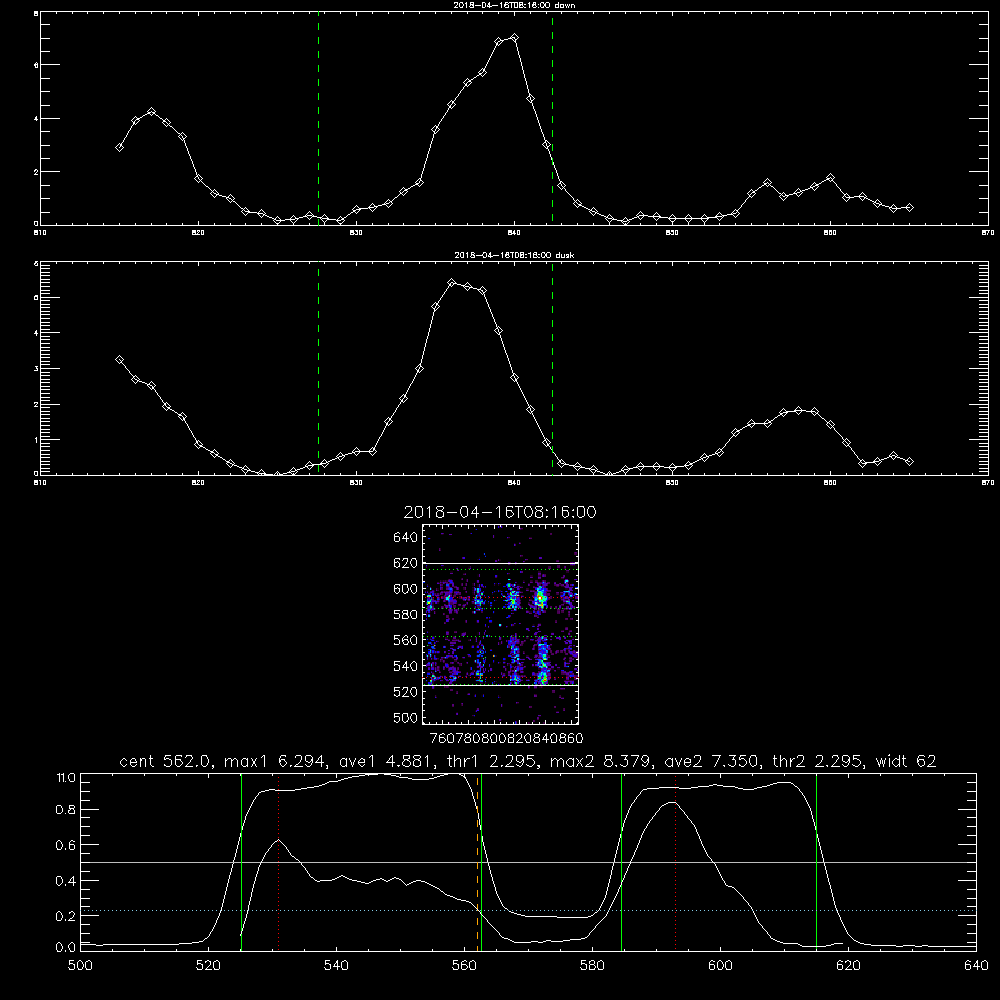
Task: Click bottom plot x-axis label 520
Action: 208,966
